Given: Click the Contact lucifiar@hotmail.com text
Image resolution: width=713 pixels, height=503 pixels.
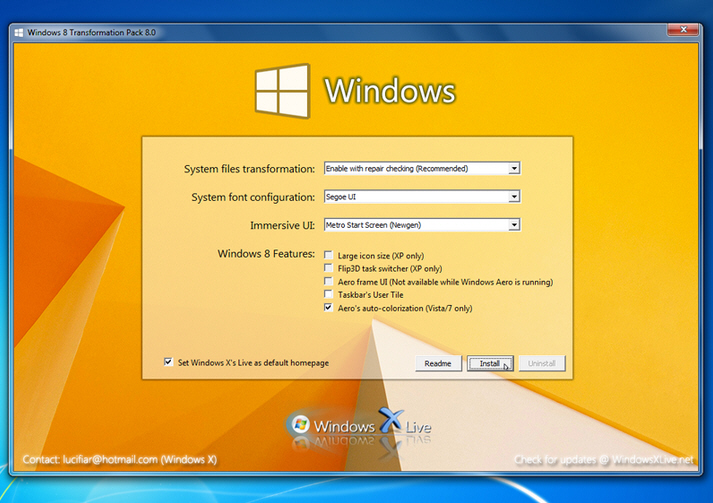Looking at the screenshot, I should (120, 460).
